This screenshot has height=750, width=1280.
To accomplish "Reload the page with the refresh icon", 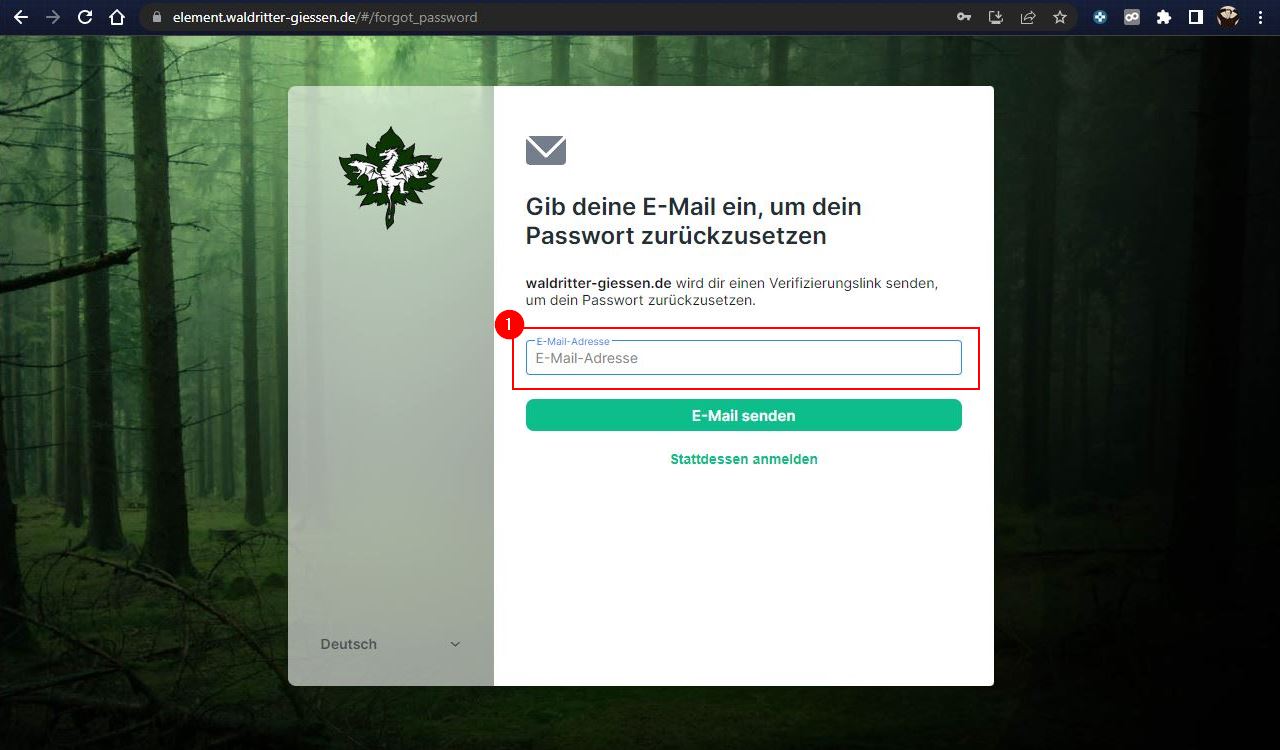I will [x=85, y=17].
